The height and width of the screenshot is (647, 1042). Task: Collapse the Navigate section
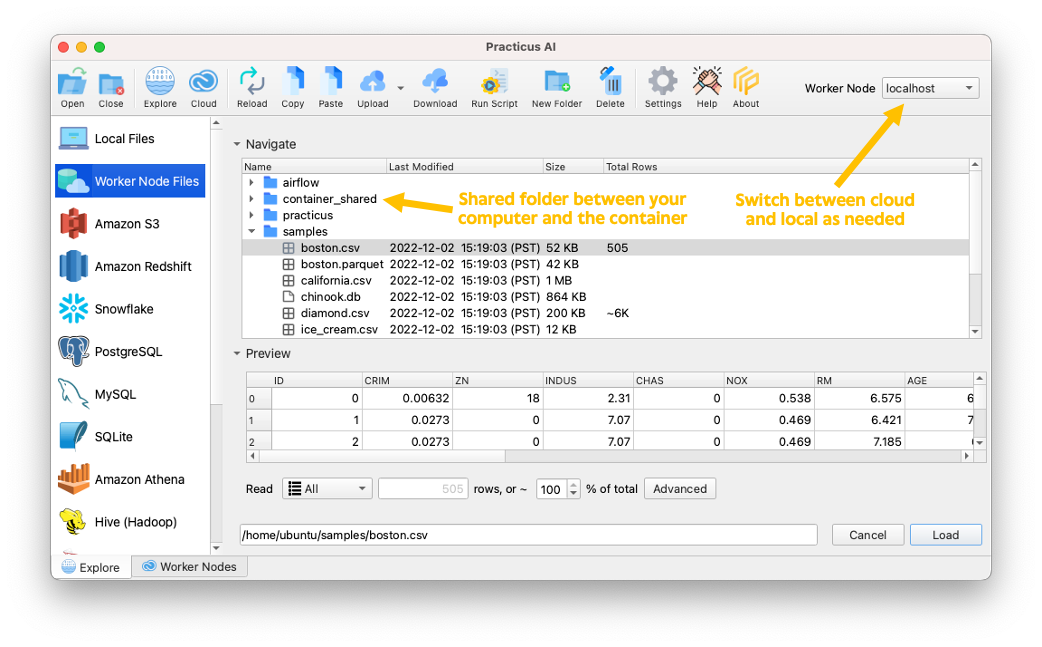[x=237, y=145]
